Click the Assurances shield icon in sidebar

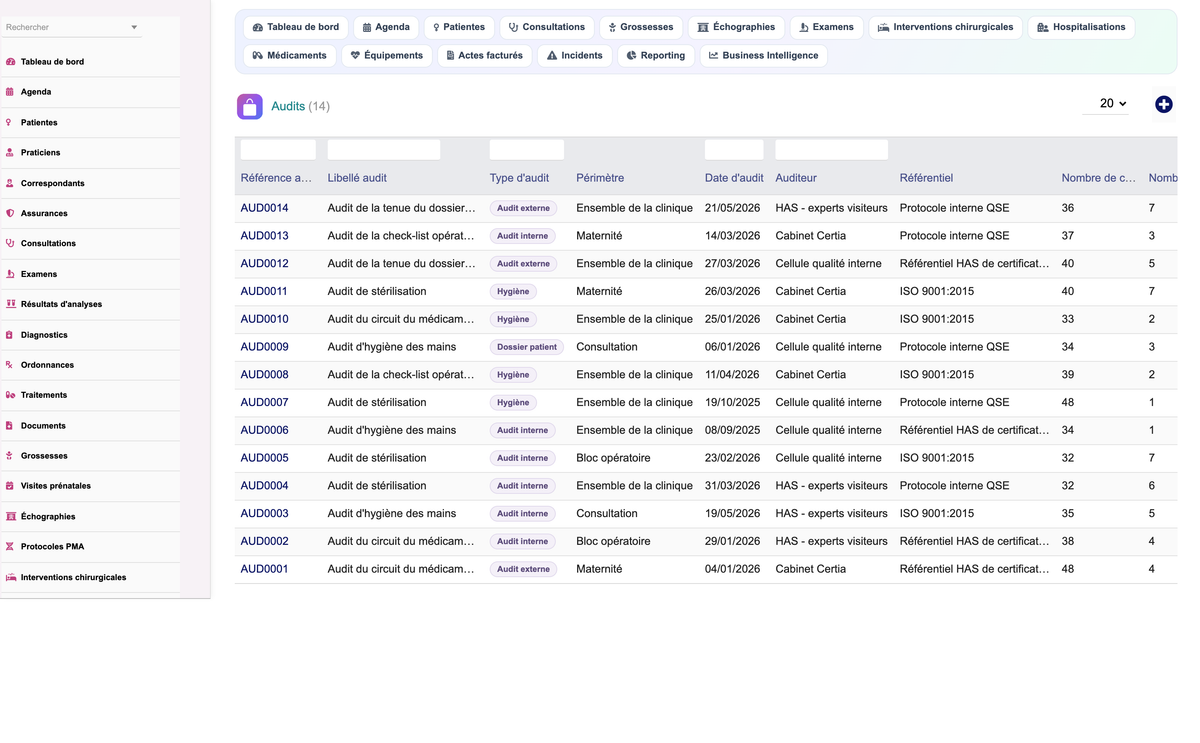(x=10, y=213)
